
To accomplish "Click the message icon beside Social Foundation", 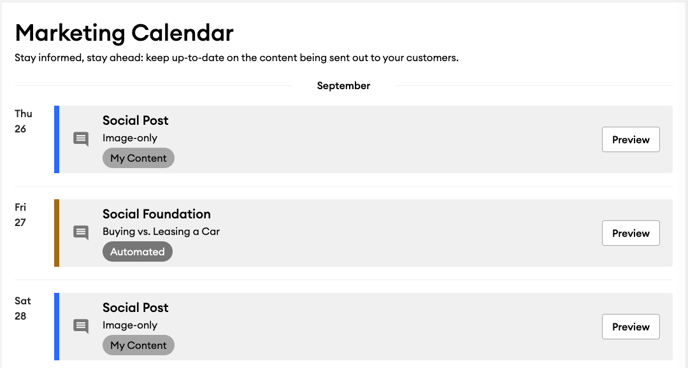I will click(x=81, y=232).
